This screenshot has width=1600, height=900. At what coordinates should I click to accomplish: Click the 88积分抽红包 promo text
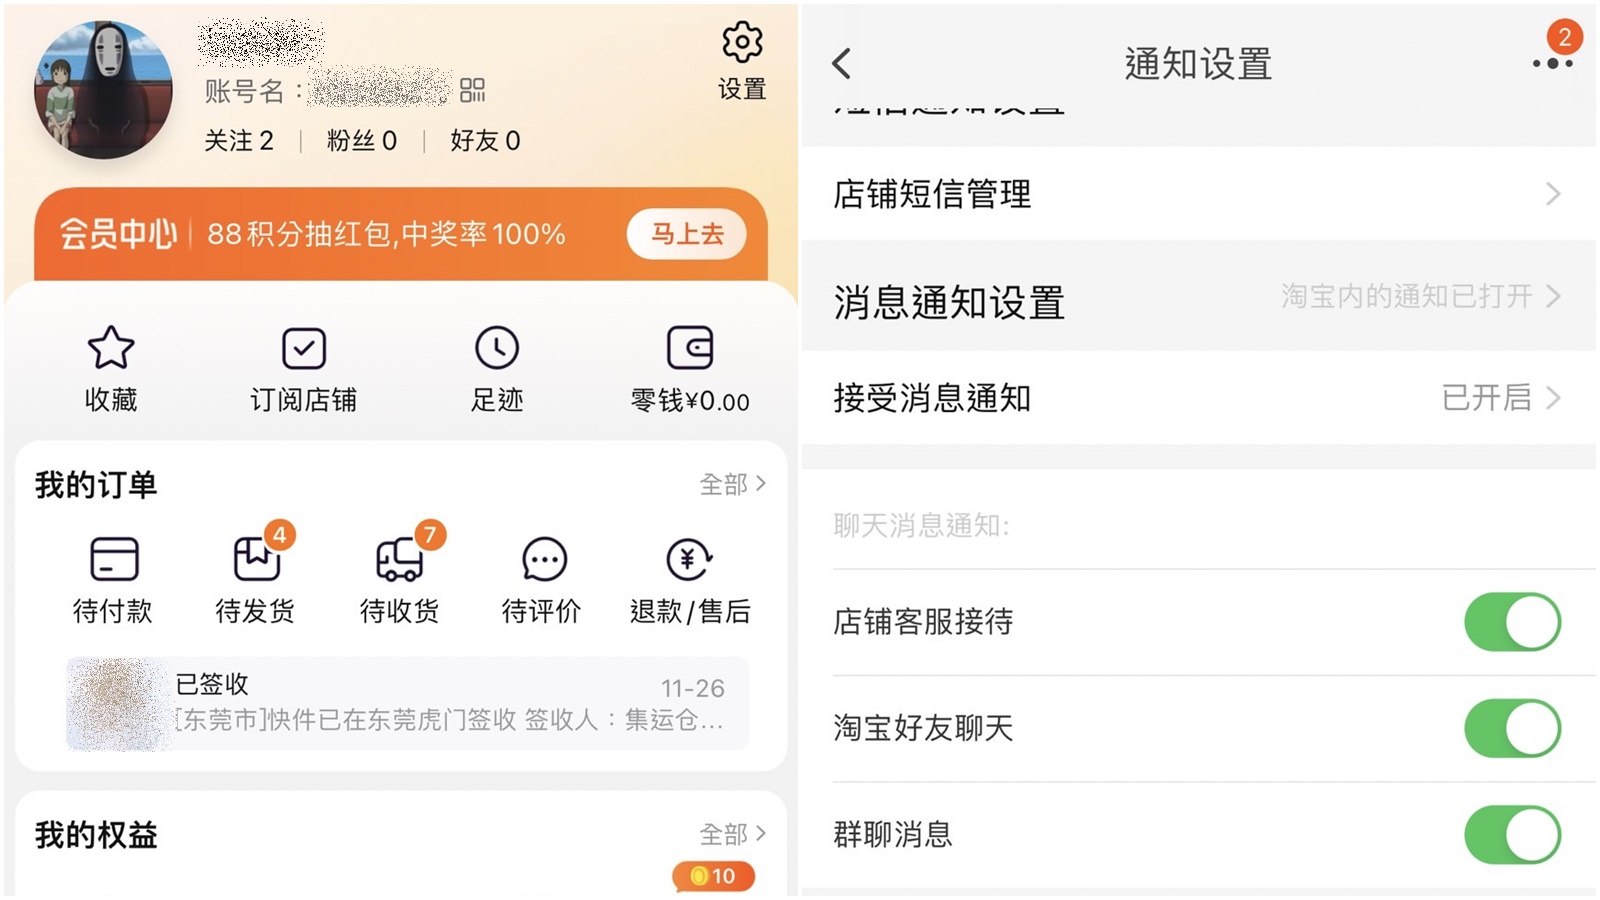pyautogui.click(x=386, y=234)
